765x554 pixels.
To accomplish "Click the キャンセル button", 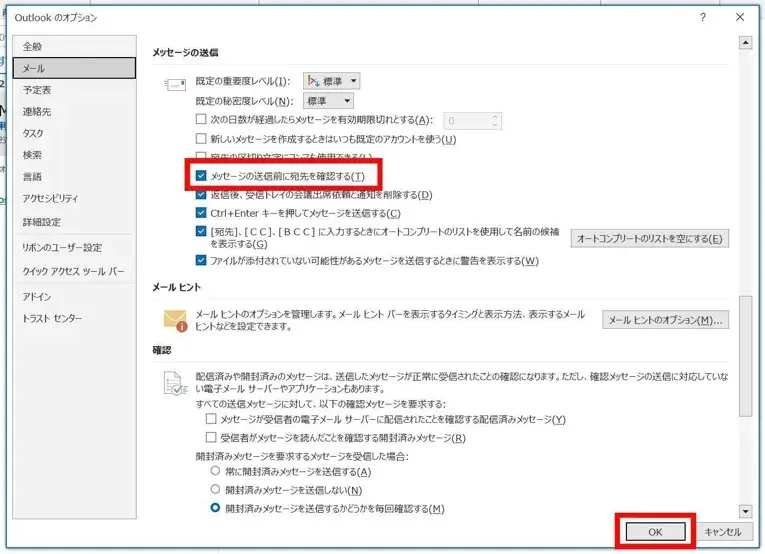I will (723, 532).
